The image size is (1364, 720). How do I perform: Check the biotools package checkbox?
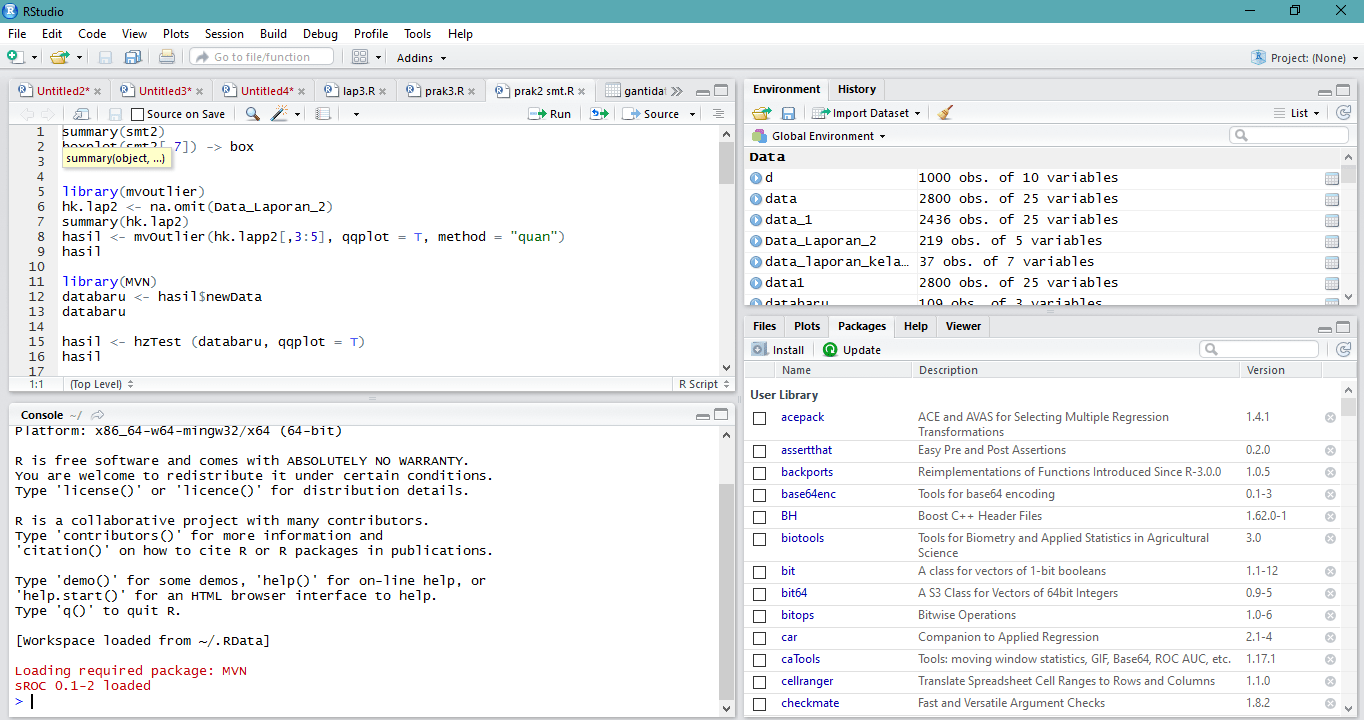pyautogui.click(x=760, y=539)
